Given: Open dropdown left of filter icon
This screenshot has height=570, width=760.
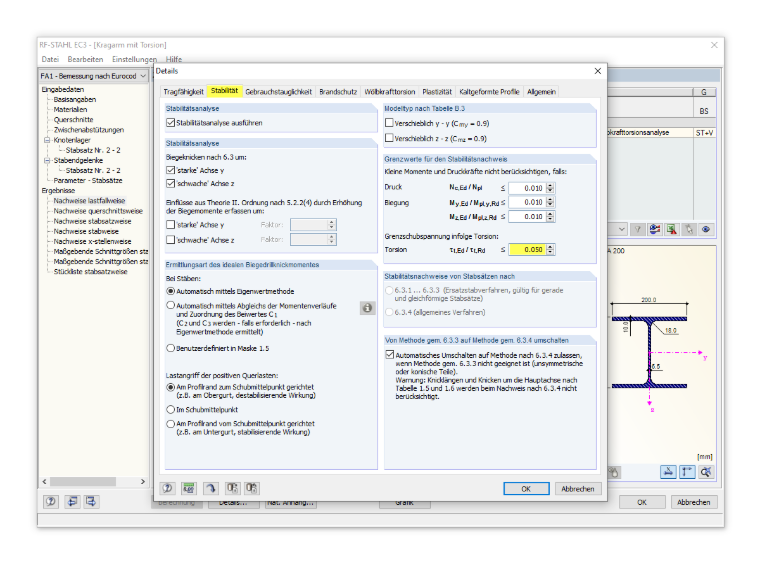Looking at the screenshot, I should click(x=622, y=229).
